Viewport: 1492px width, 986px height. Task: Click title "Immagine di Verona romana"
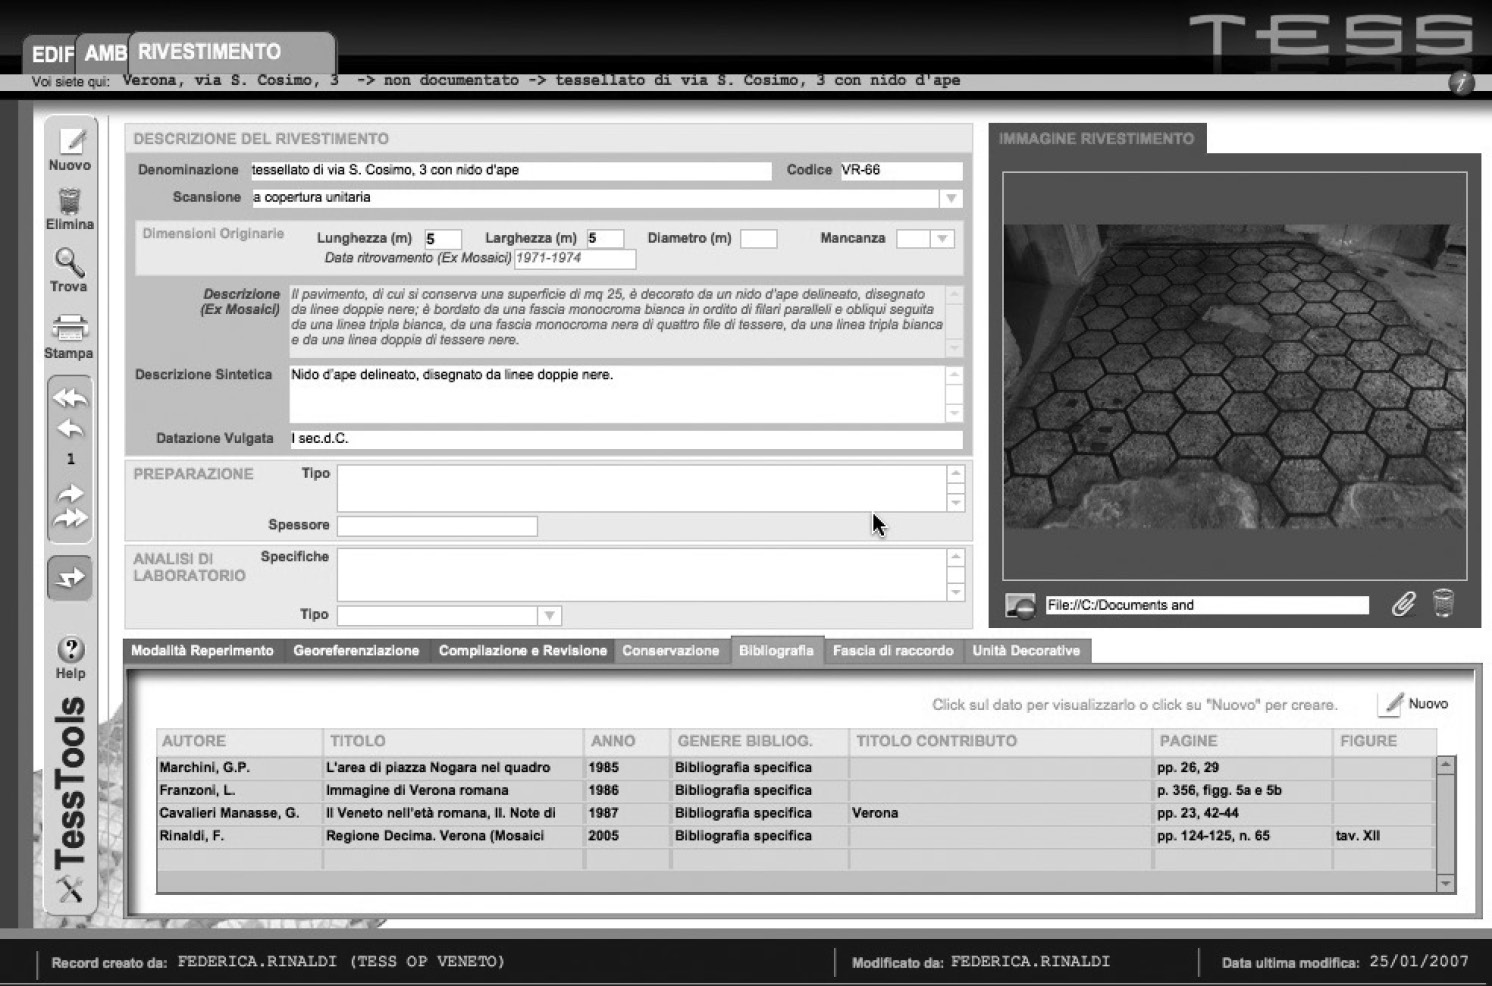(x=417, y=791)
